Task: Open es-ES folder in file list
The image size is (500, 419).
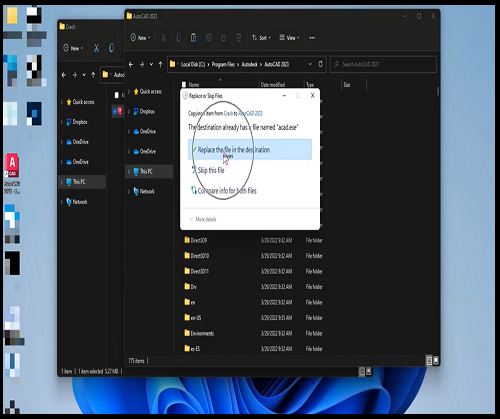Action: (x=192, y=349)
